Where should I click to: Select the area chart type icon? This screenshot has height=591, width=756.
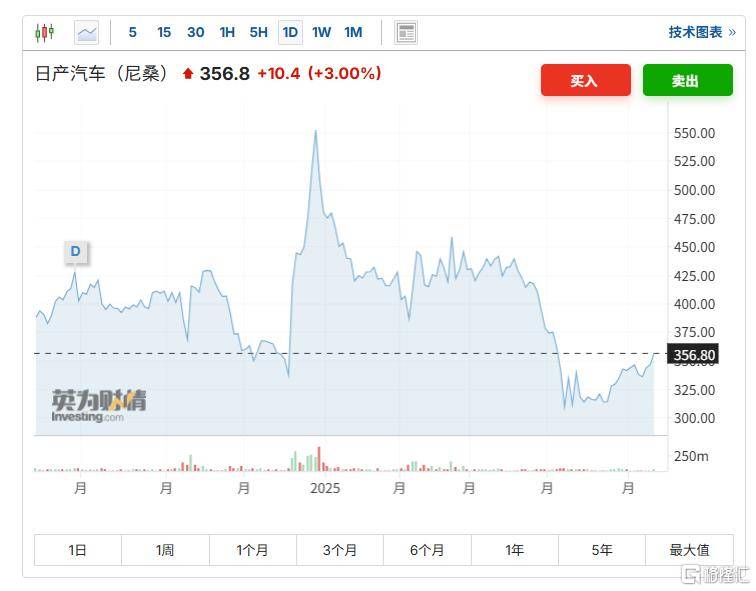tap(87, 33)
